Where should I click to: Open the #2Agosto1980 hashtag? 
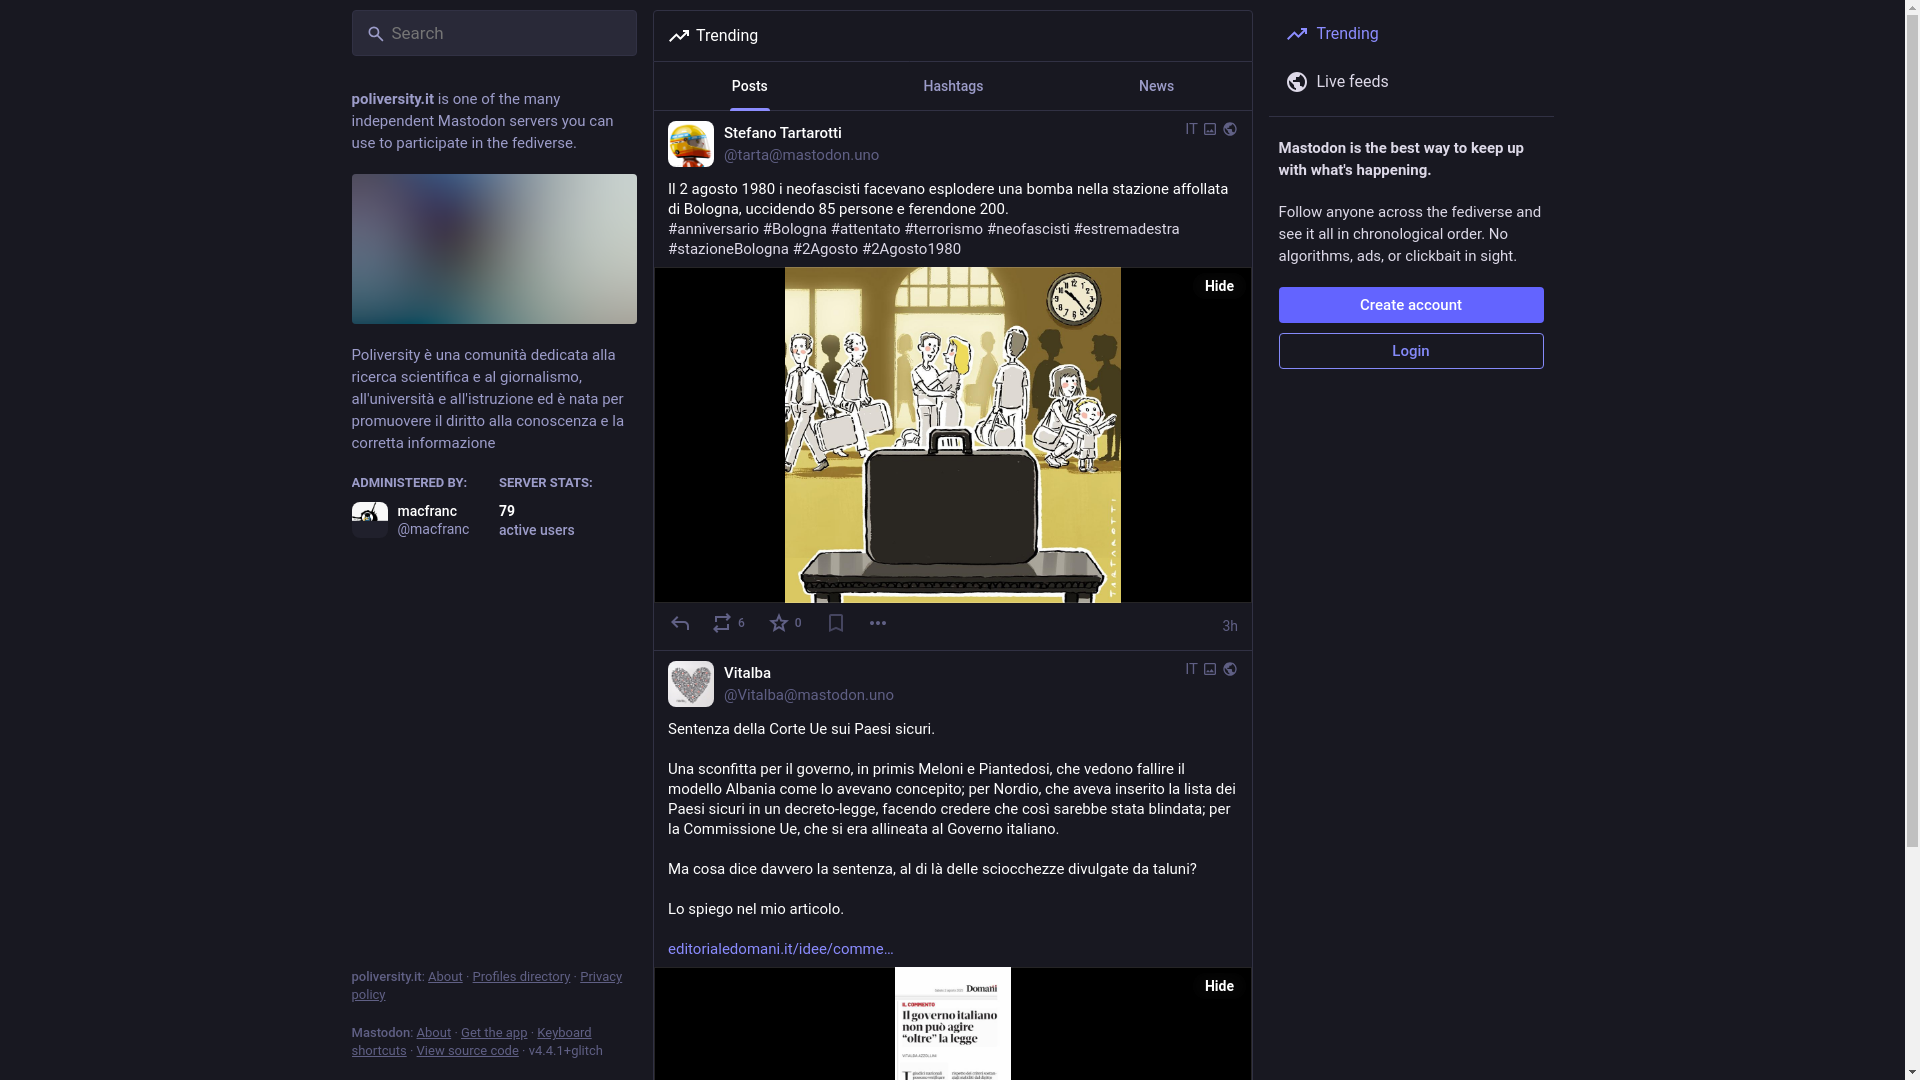pos(911,249)
